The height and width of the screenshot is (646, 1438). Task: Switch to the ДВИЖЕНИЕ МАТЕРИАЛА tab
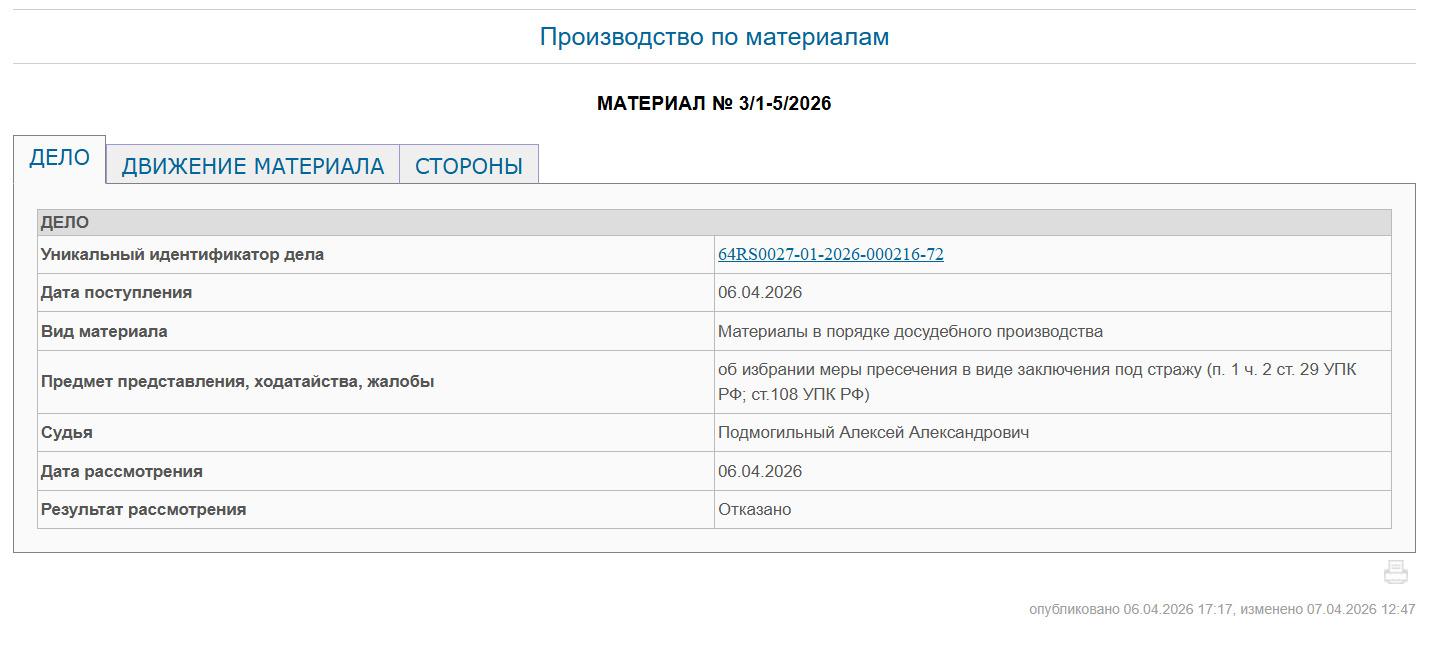(252, 166)
